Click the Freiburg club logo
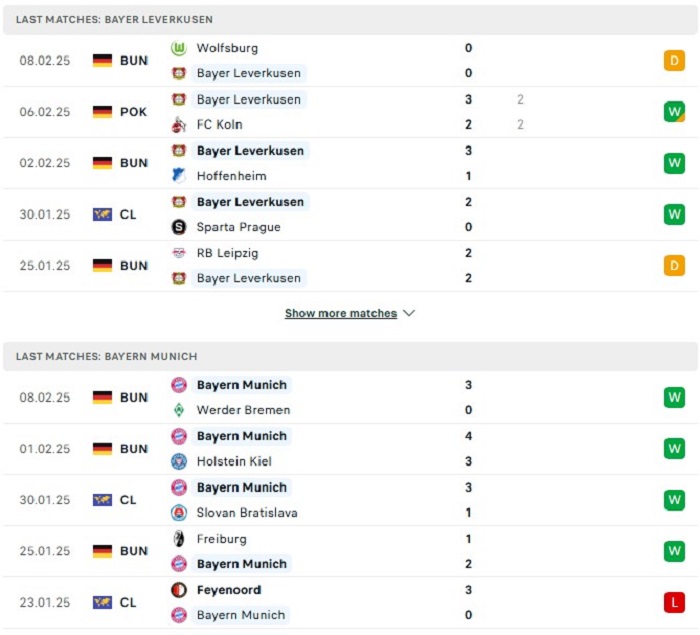700x635 pixels. click(x=179, y=539)
